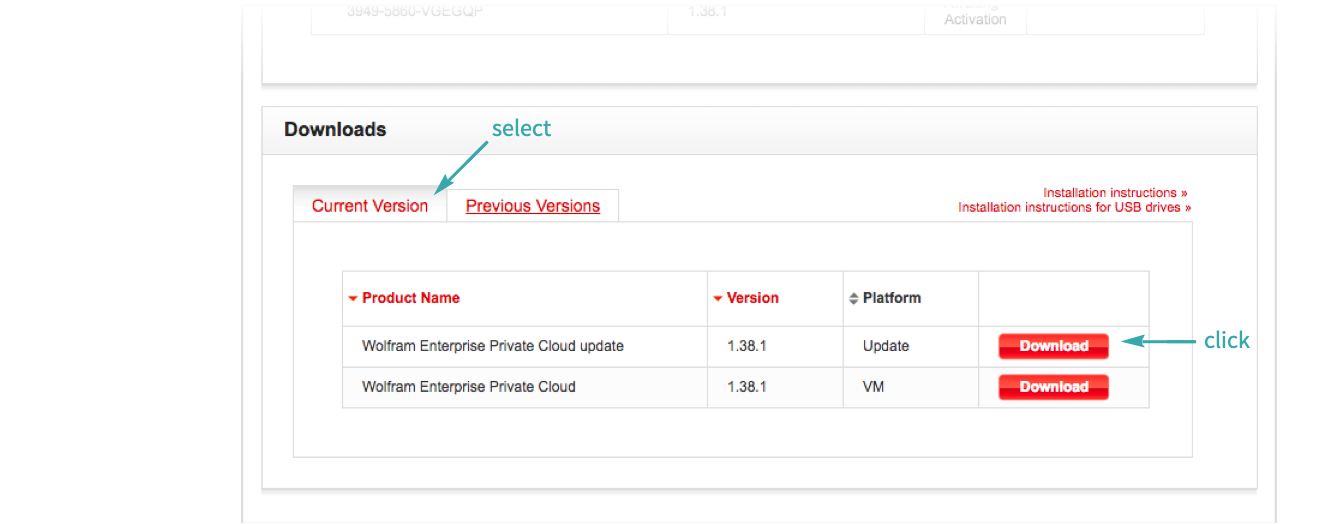This screenshot has width=1340, height=524.
Task: Select the Wolfram Enterprise Private Cloud update name
Action: pos(492,346)
